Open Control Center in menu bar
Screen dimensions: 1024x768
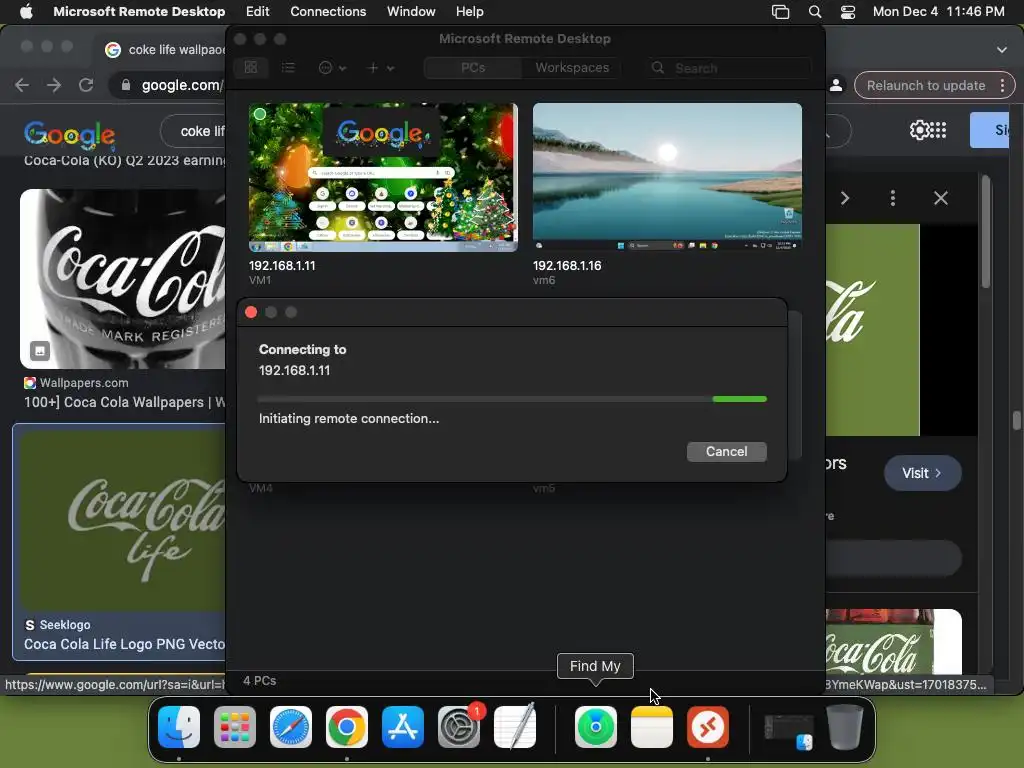pyautogui.click(x=848, y=12)
